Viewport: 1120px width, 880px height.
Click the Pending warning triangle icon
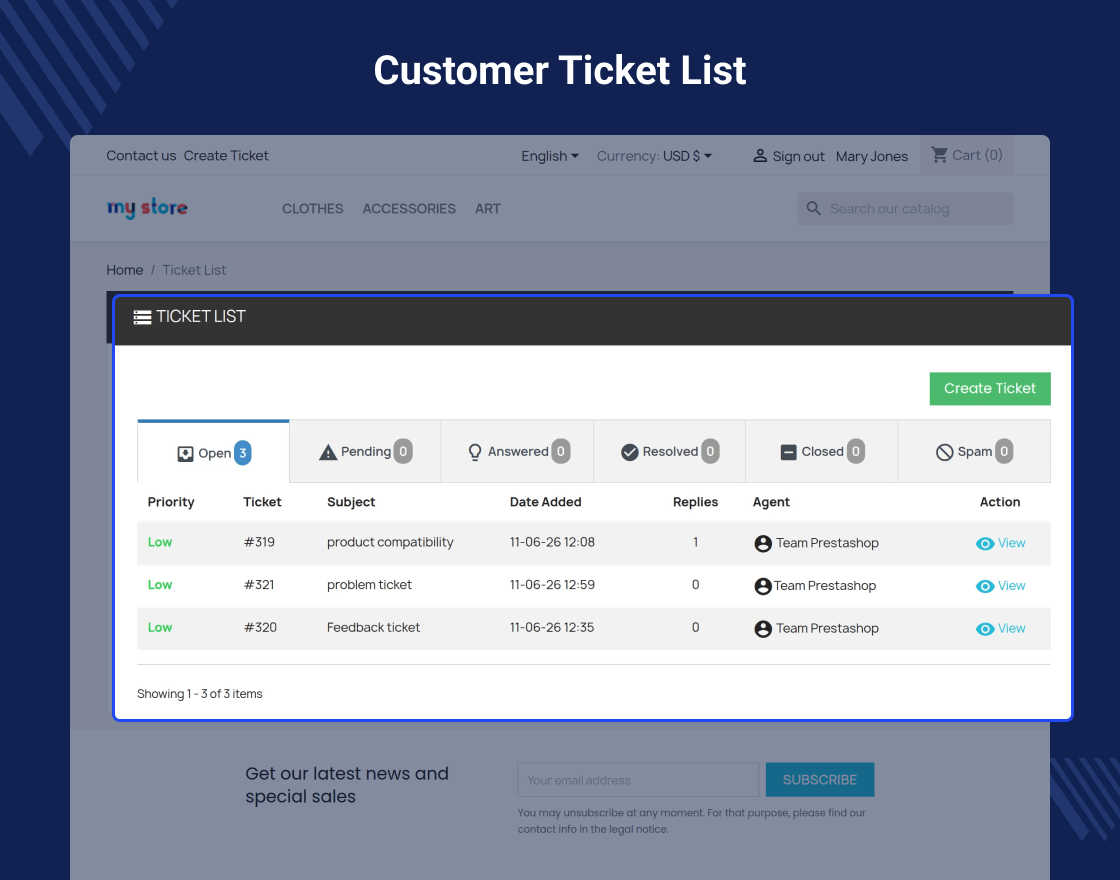tap(328, 452)
